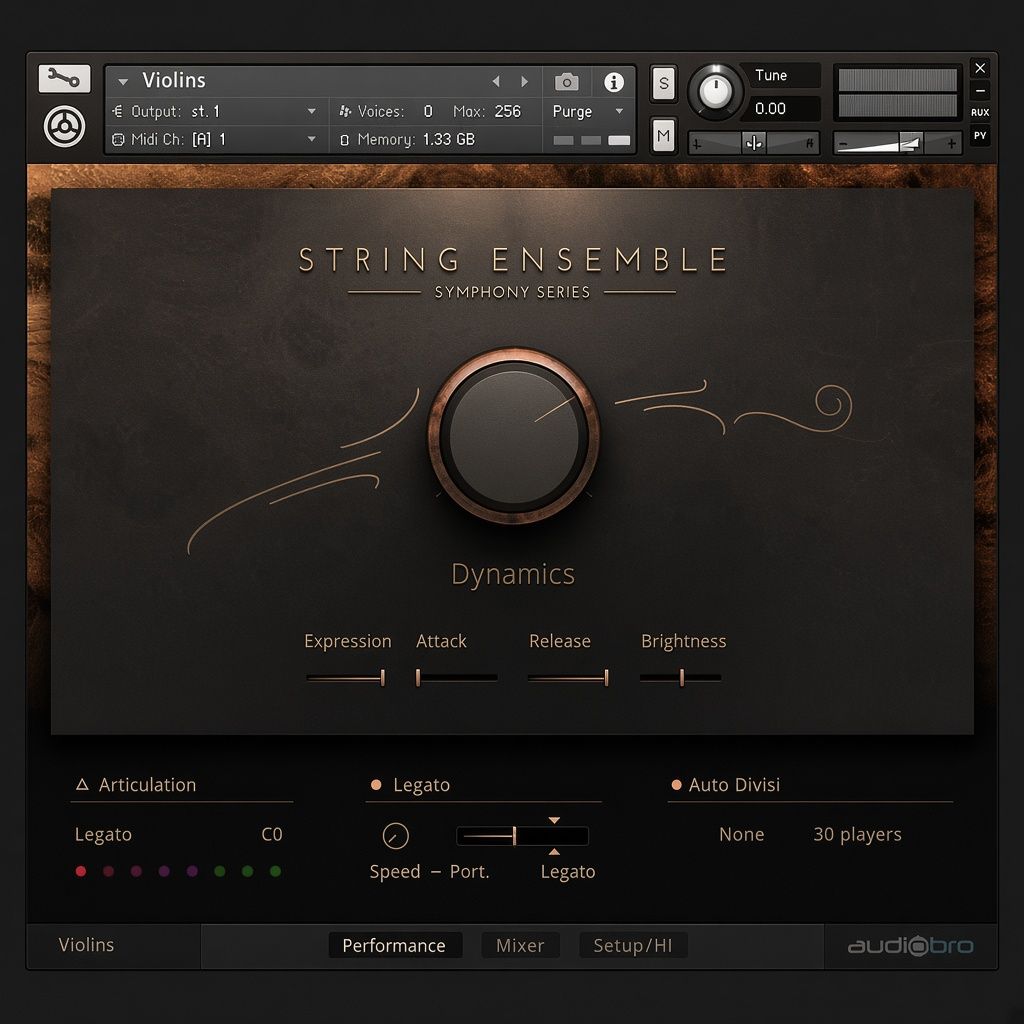1024x1024 pixels.
Task: Click the Legato speed dial icon
Action: (395, 836)
